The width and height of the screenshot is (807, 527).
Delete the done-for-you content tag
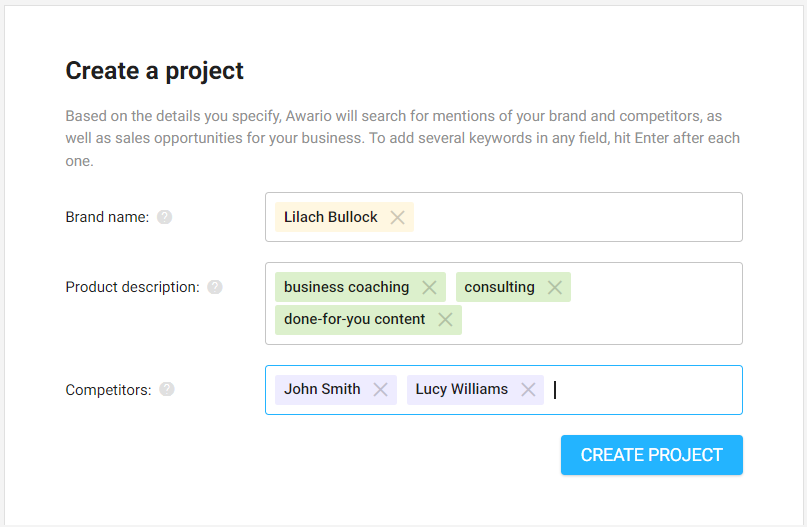[x=445, y=319]
